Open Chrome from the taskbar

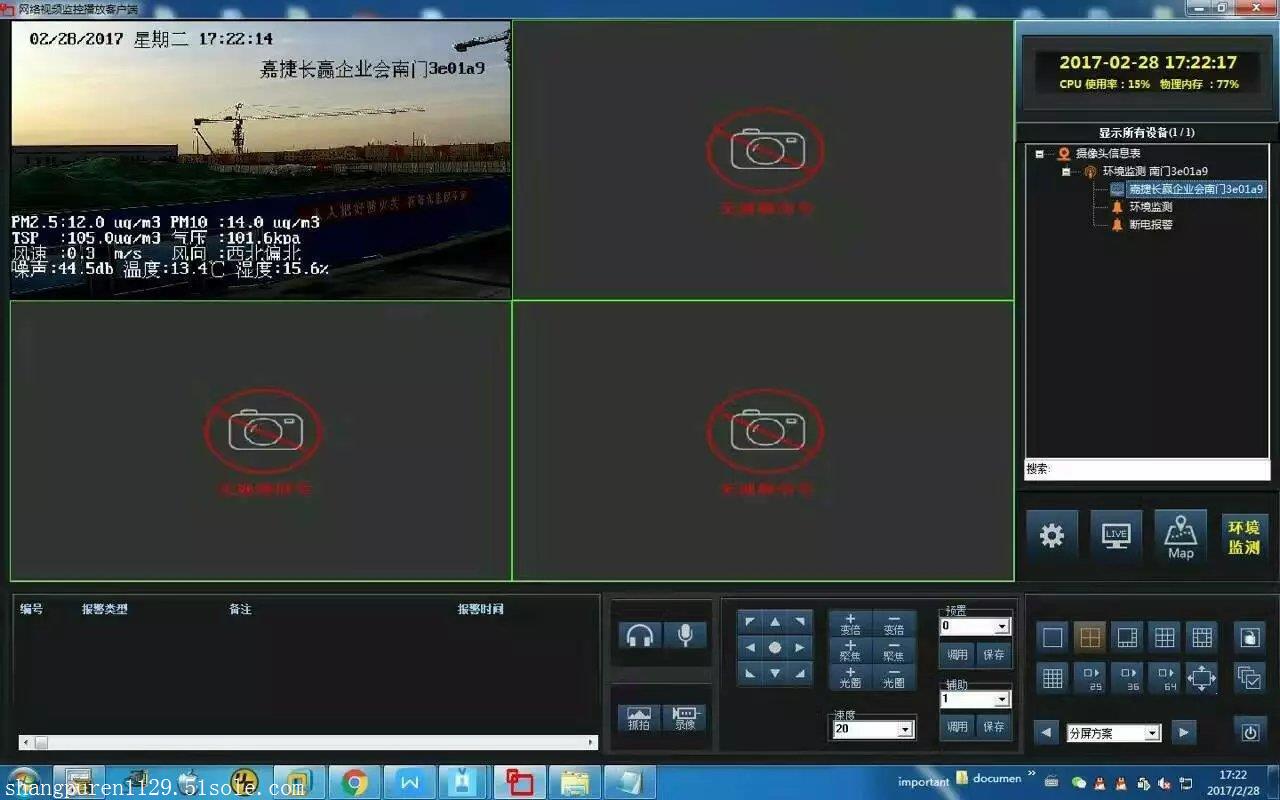click(x=354, y=782)
